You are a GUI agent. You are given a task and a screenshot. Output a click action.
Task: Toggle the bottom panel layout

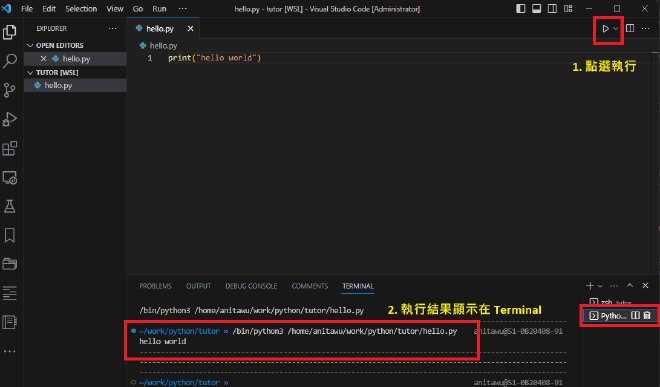pos(537,8)
